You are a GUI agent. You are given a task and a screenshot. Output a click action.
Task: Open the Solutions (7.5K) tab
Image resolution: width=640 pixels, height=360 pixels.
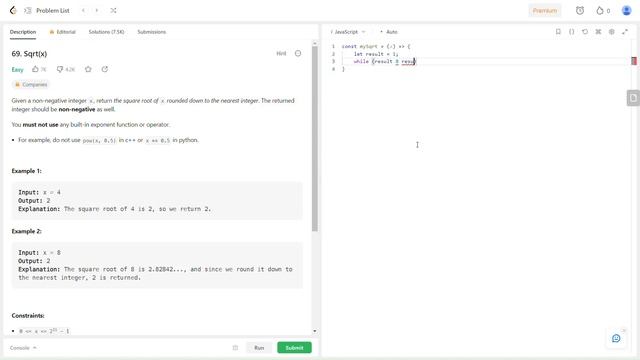(106, 32)
